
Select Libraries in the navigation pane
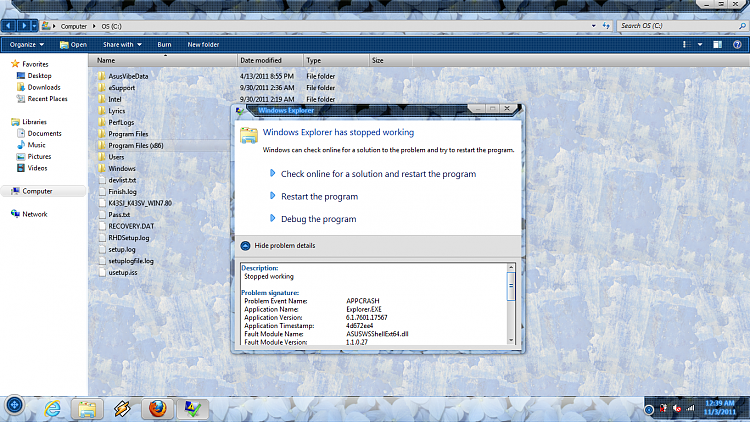click(29, 122)
